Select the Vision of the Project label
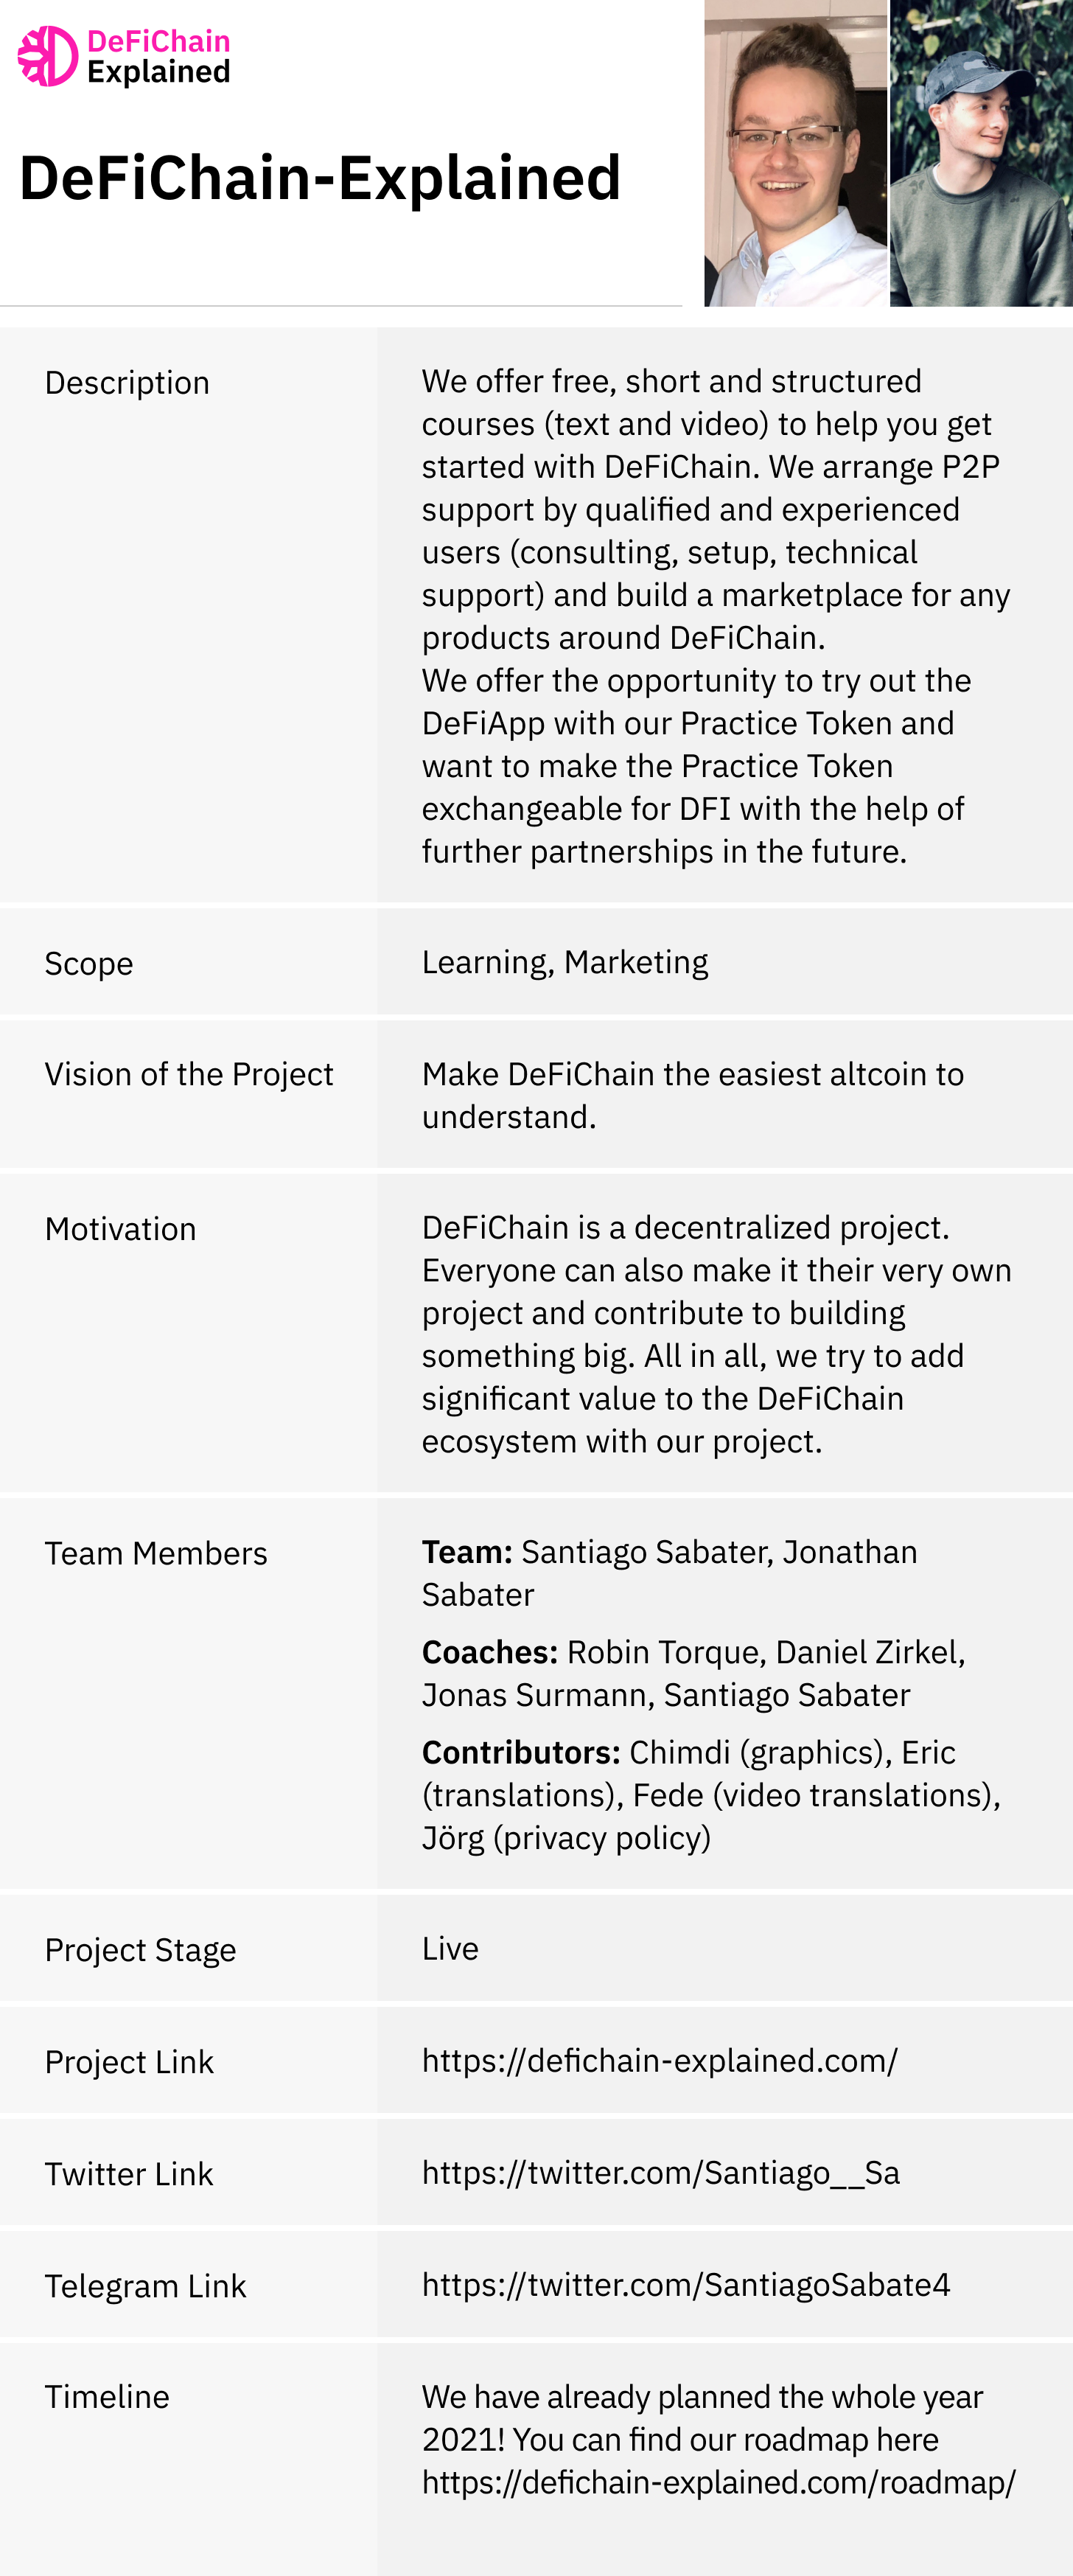This screenshot has width=1073, height=2576. (x=189, y=1074)
